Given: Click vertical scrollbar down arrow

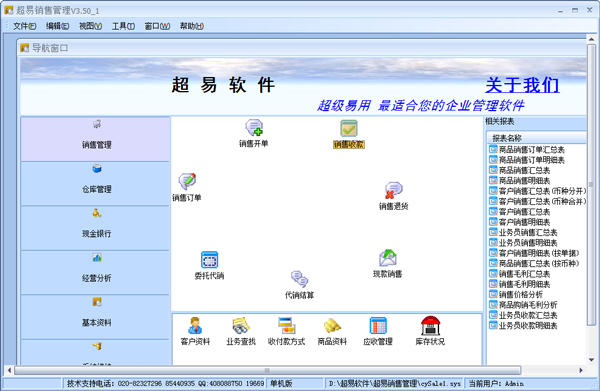Looking at the screenshot, I should coord(592,360).
